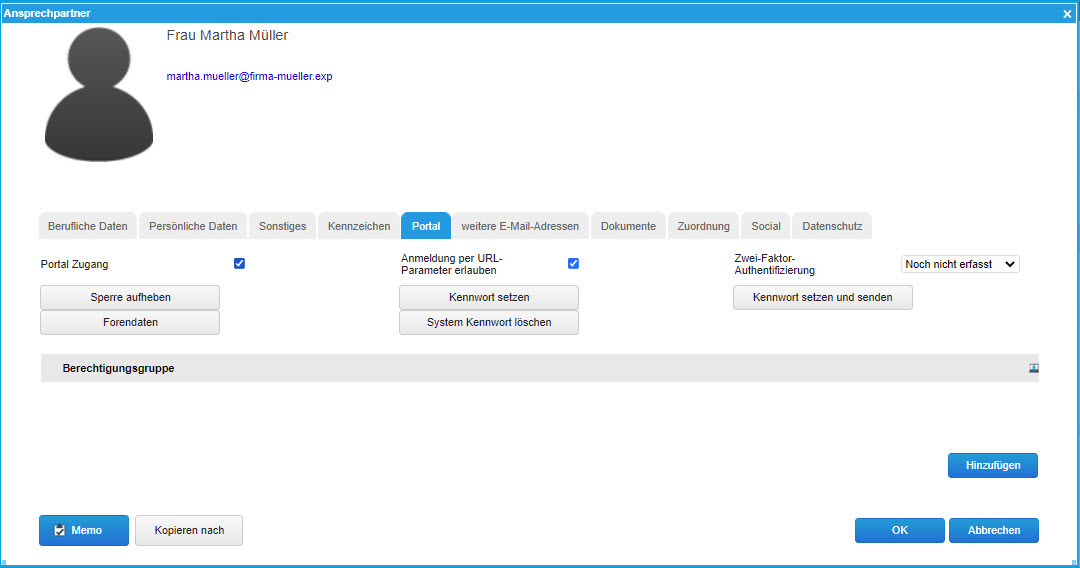1080x568 pixels.
Task: Click the name Frau Martha Müller
Action: (x=227, y=35)
